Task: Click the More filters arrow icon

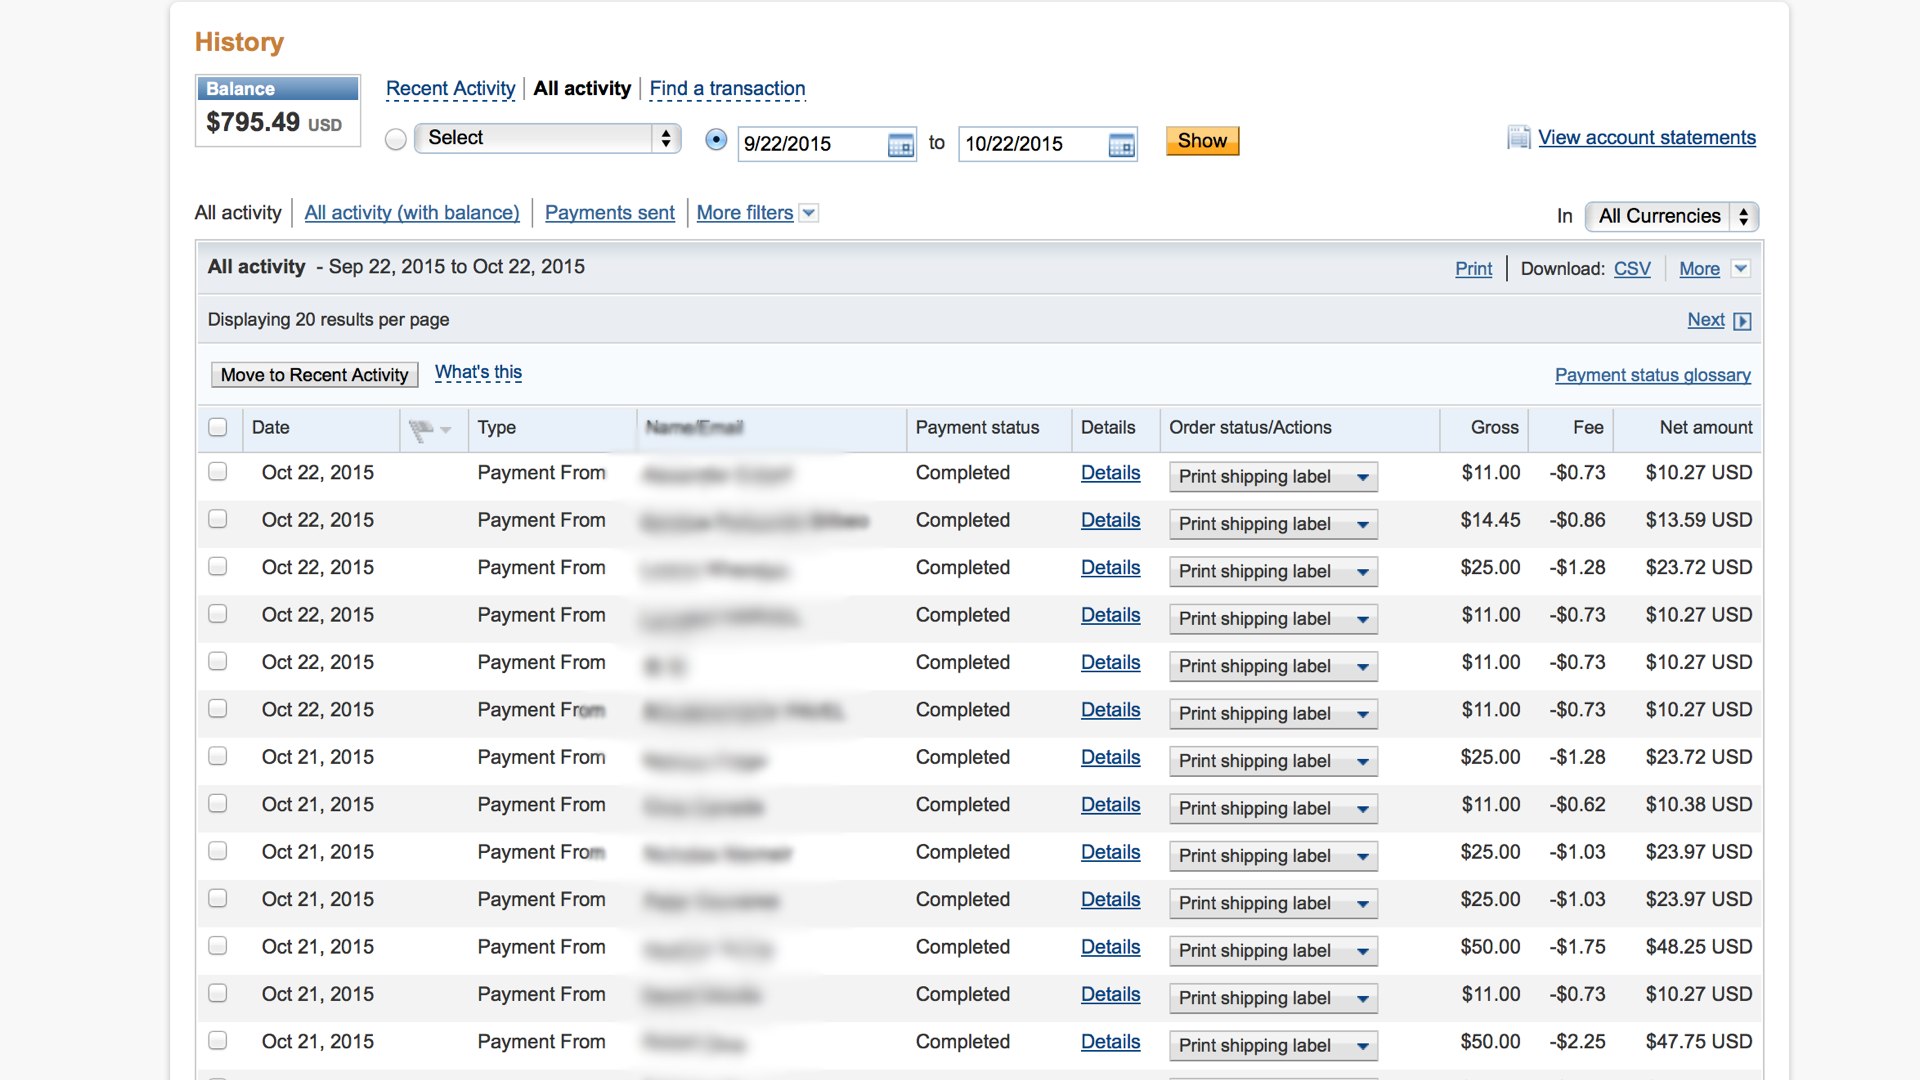Action: click(809, 213)
